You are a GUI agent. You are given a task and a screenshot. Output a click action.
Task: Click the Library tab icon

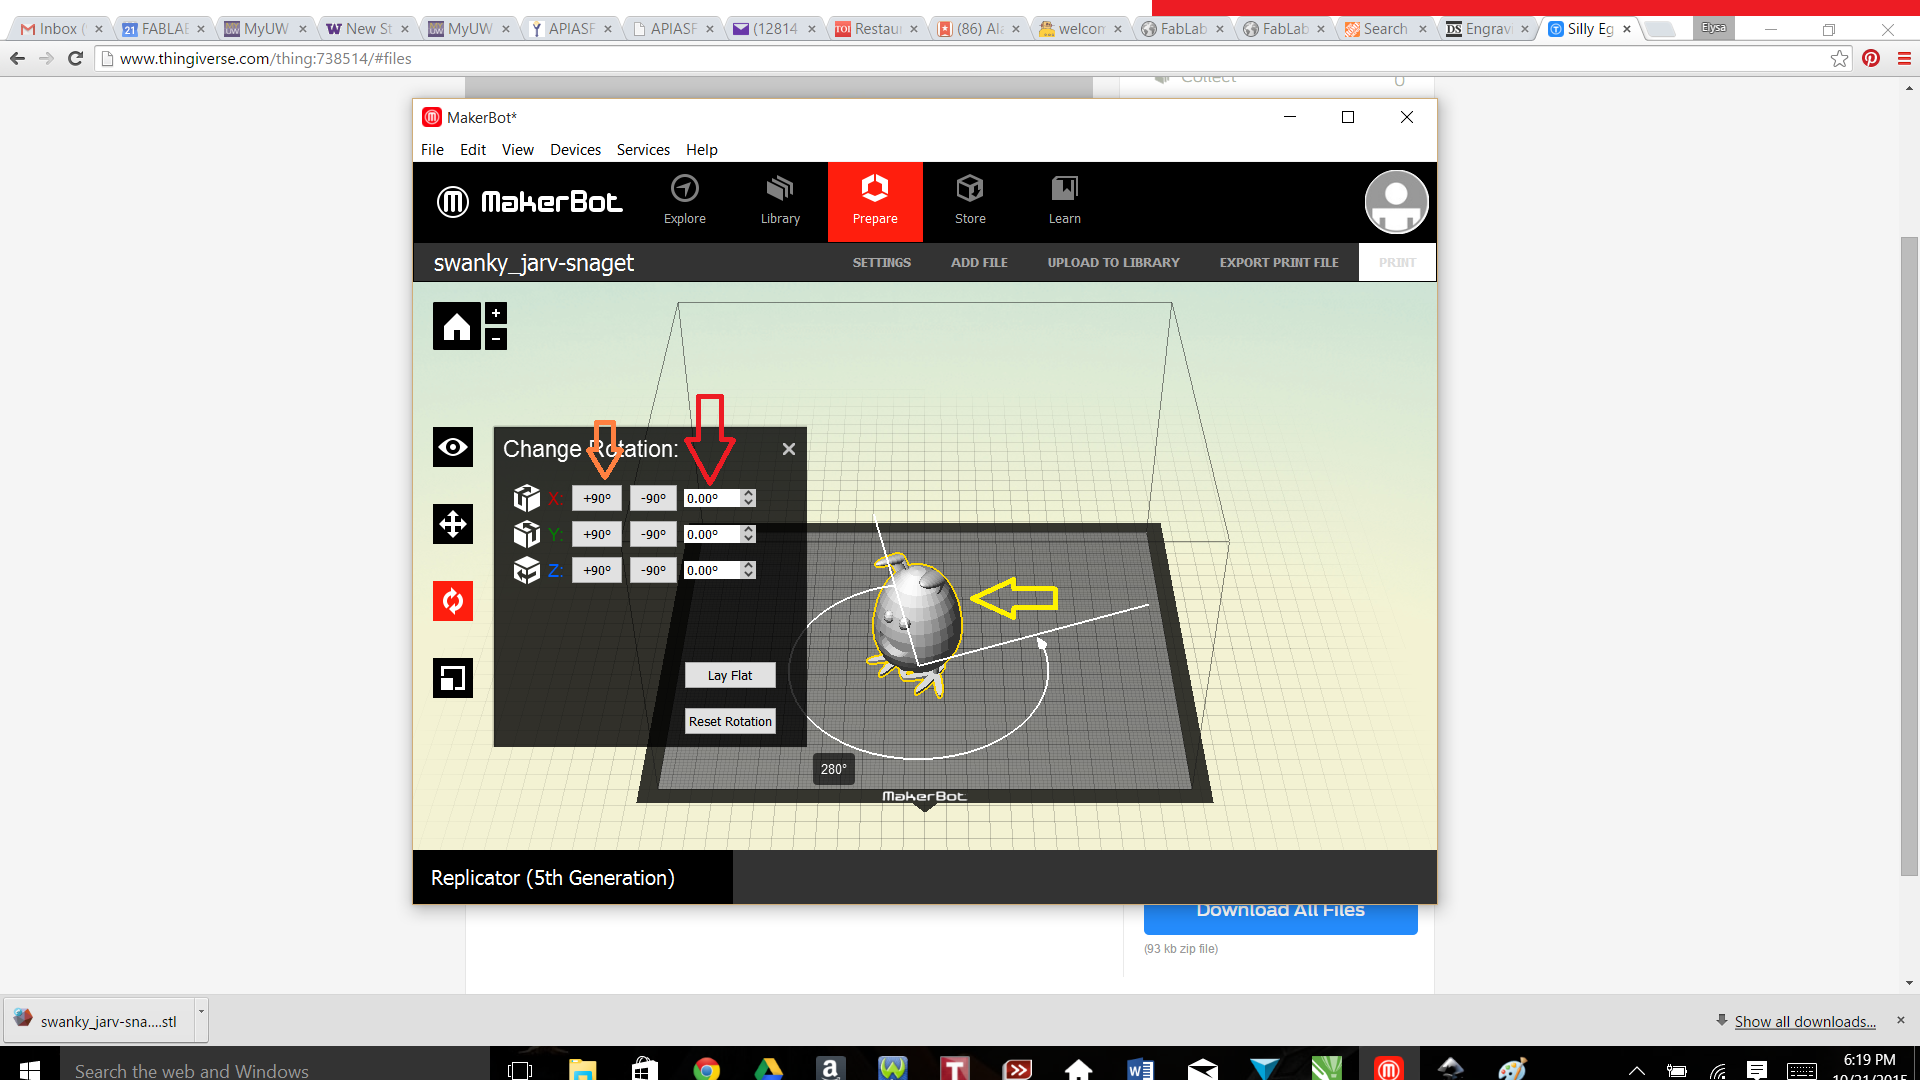click(x=781, y=200)
